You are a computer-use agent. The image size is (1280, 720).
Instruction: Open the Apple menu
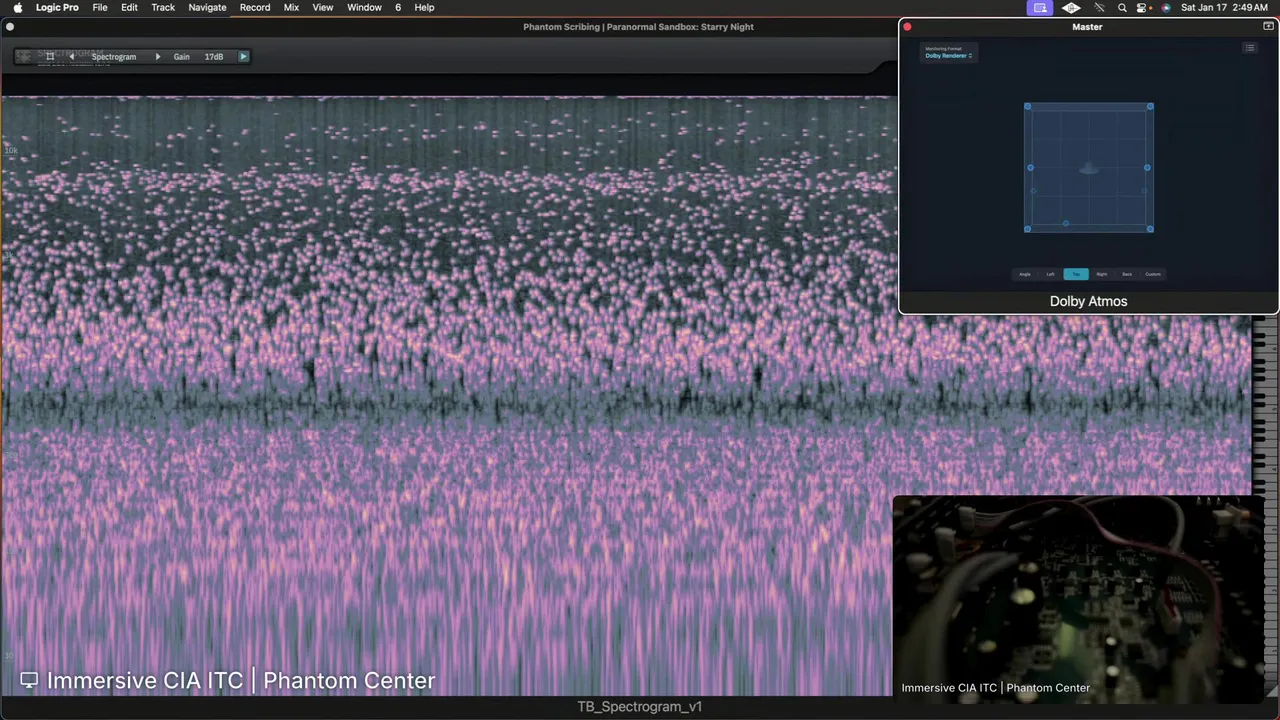pyautogui.click(x=17, y=7)
